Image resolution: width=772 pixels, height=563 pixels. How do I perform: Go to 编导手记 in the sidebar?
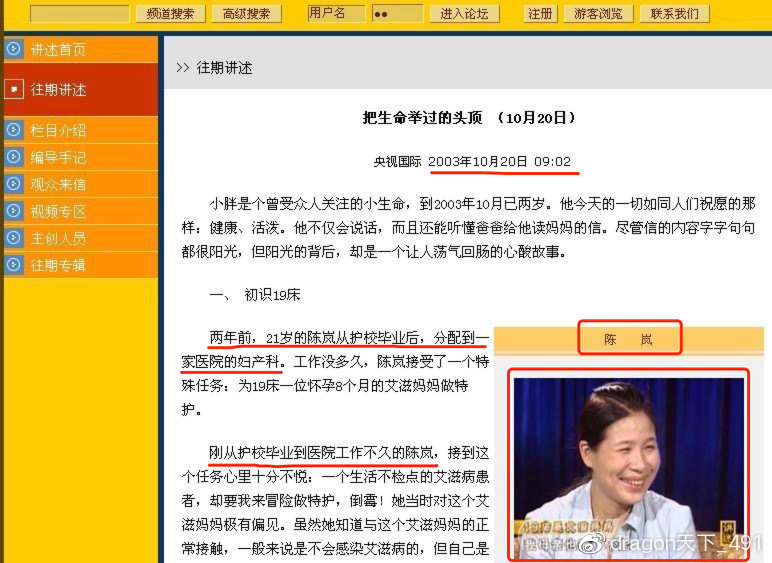pos(81,157)
